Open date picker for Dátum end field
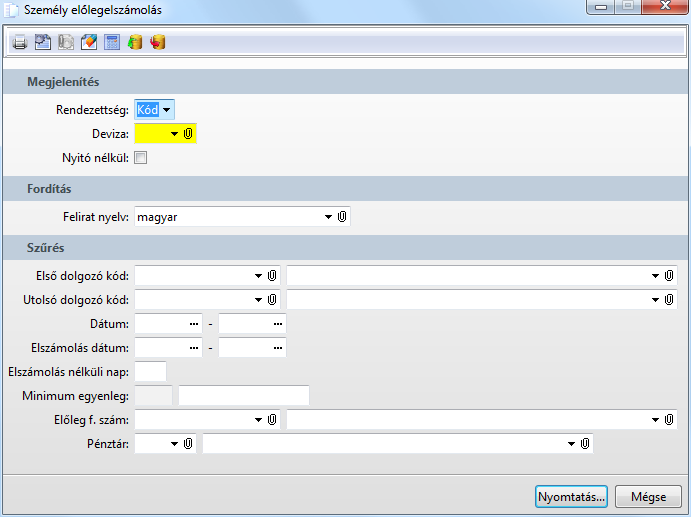 point(278,324)
